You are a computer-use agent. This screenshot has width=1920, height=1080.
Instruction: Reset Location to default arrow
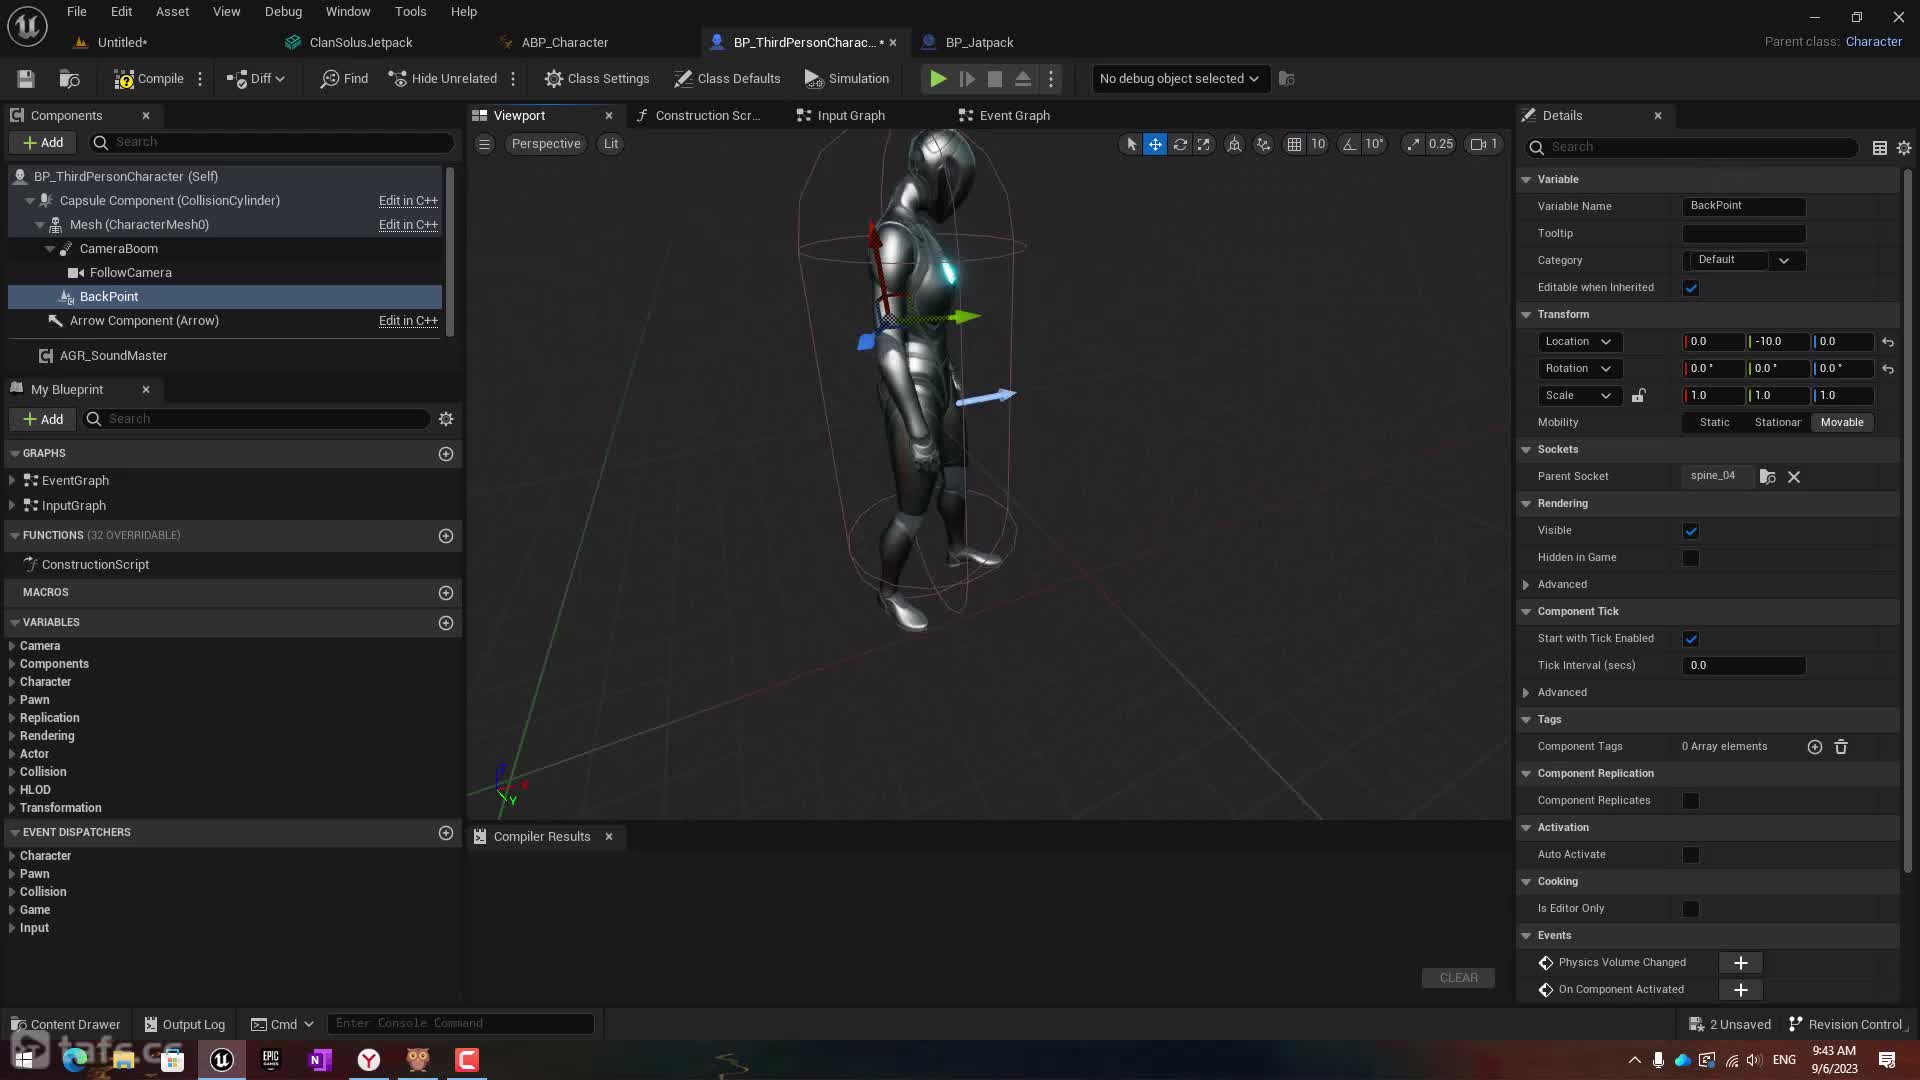[1888, 342]
